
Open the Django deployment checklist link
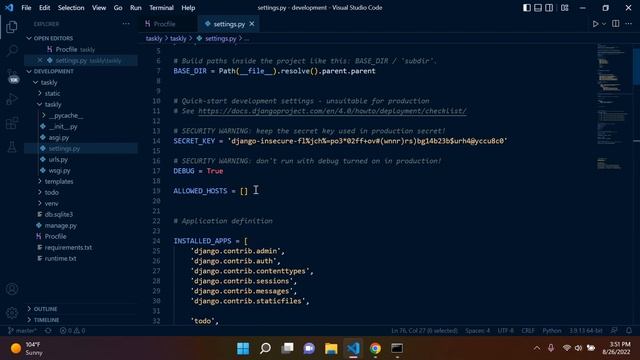coord(332,111)
